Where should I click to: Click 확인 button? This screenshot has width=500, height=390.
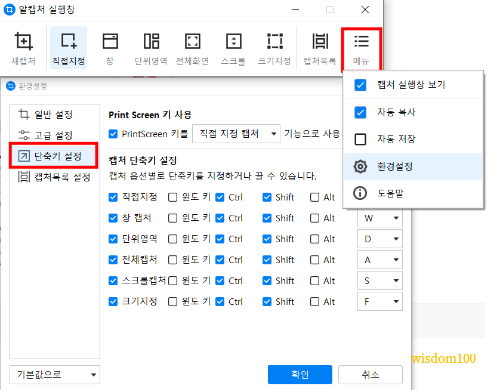300,375
